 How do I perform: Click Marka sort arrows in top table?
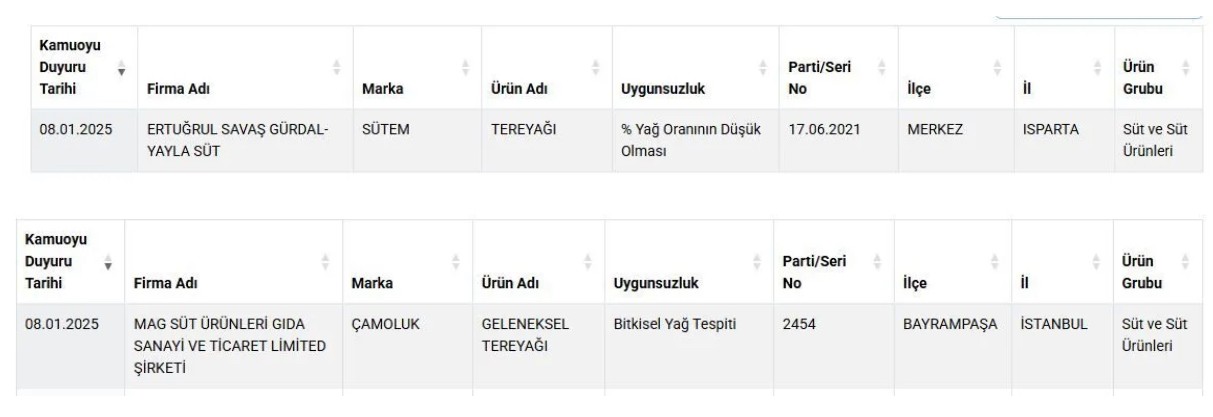465,68
